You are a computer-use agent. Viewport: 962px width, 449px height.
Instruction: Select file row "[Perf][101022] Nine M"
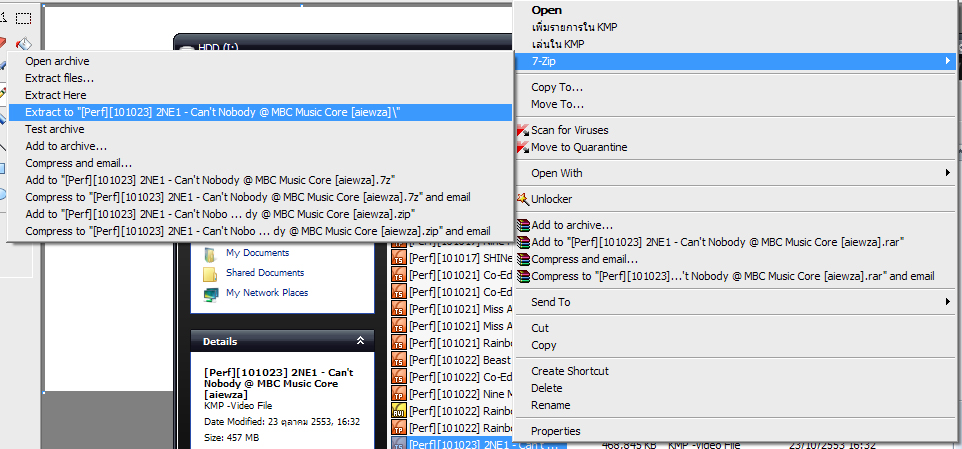pyautogui.click(x=451, y=393)
